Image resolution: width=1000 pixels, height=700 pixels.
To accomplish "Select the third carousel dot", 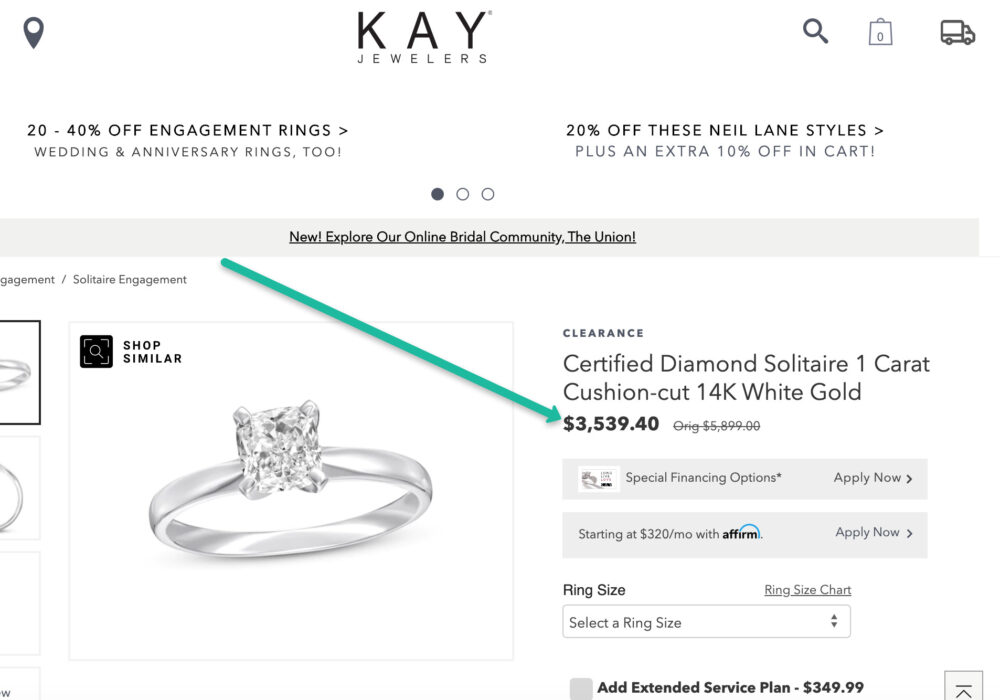I will [x=487, y=194].
